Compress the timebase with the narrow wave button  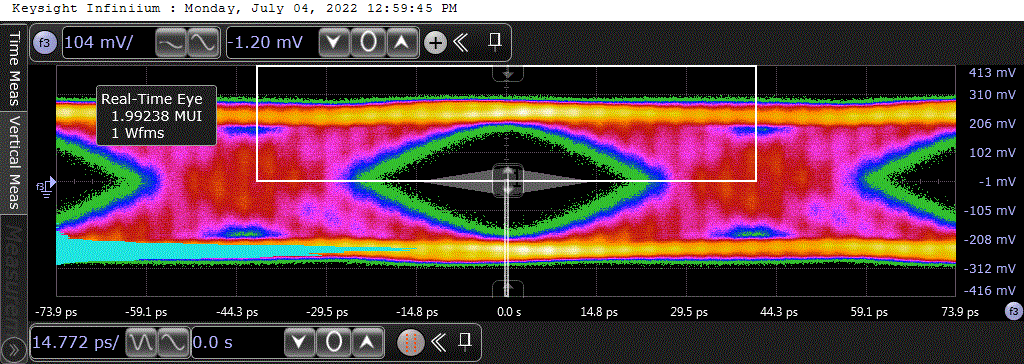tap(140, 341)
